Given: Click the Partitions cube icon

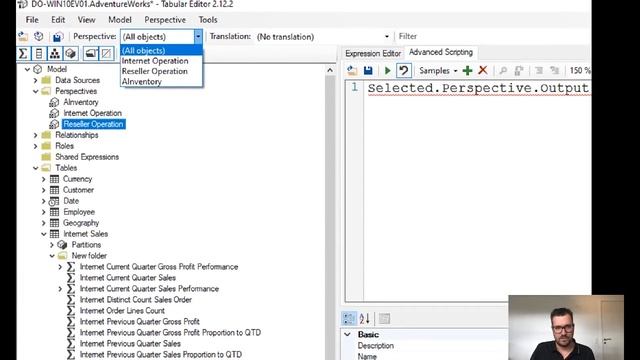Looking at the screenshot, I should pos(62,245).
